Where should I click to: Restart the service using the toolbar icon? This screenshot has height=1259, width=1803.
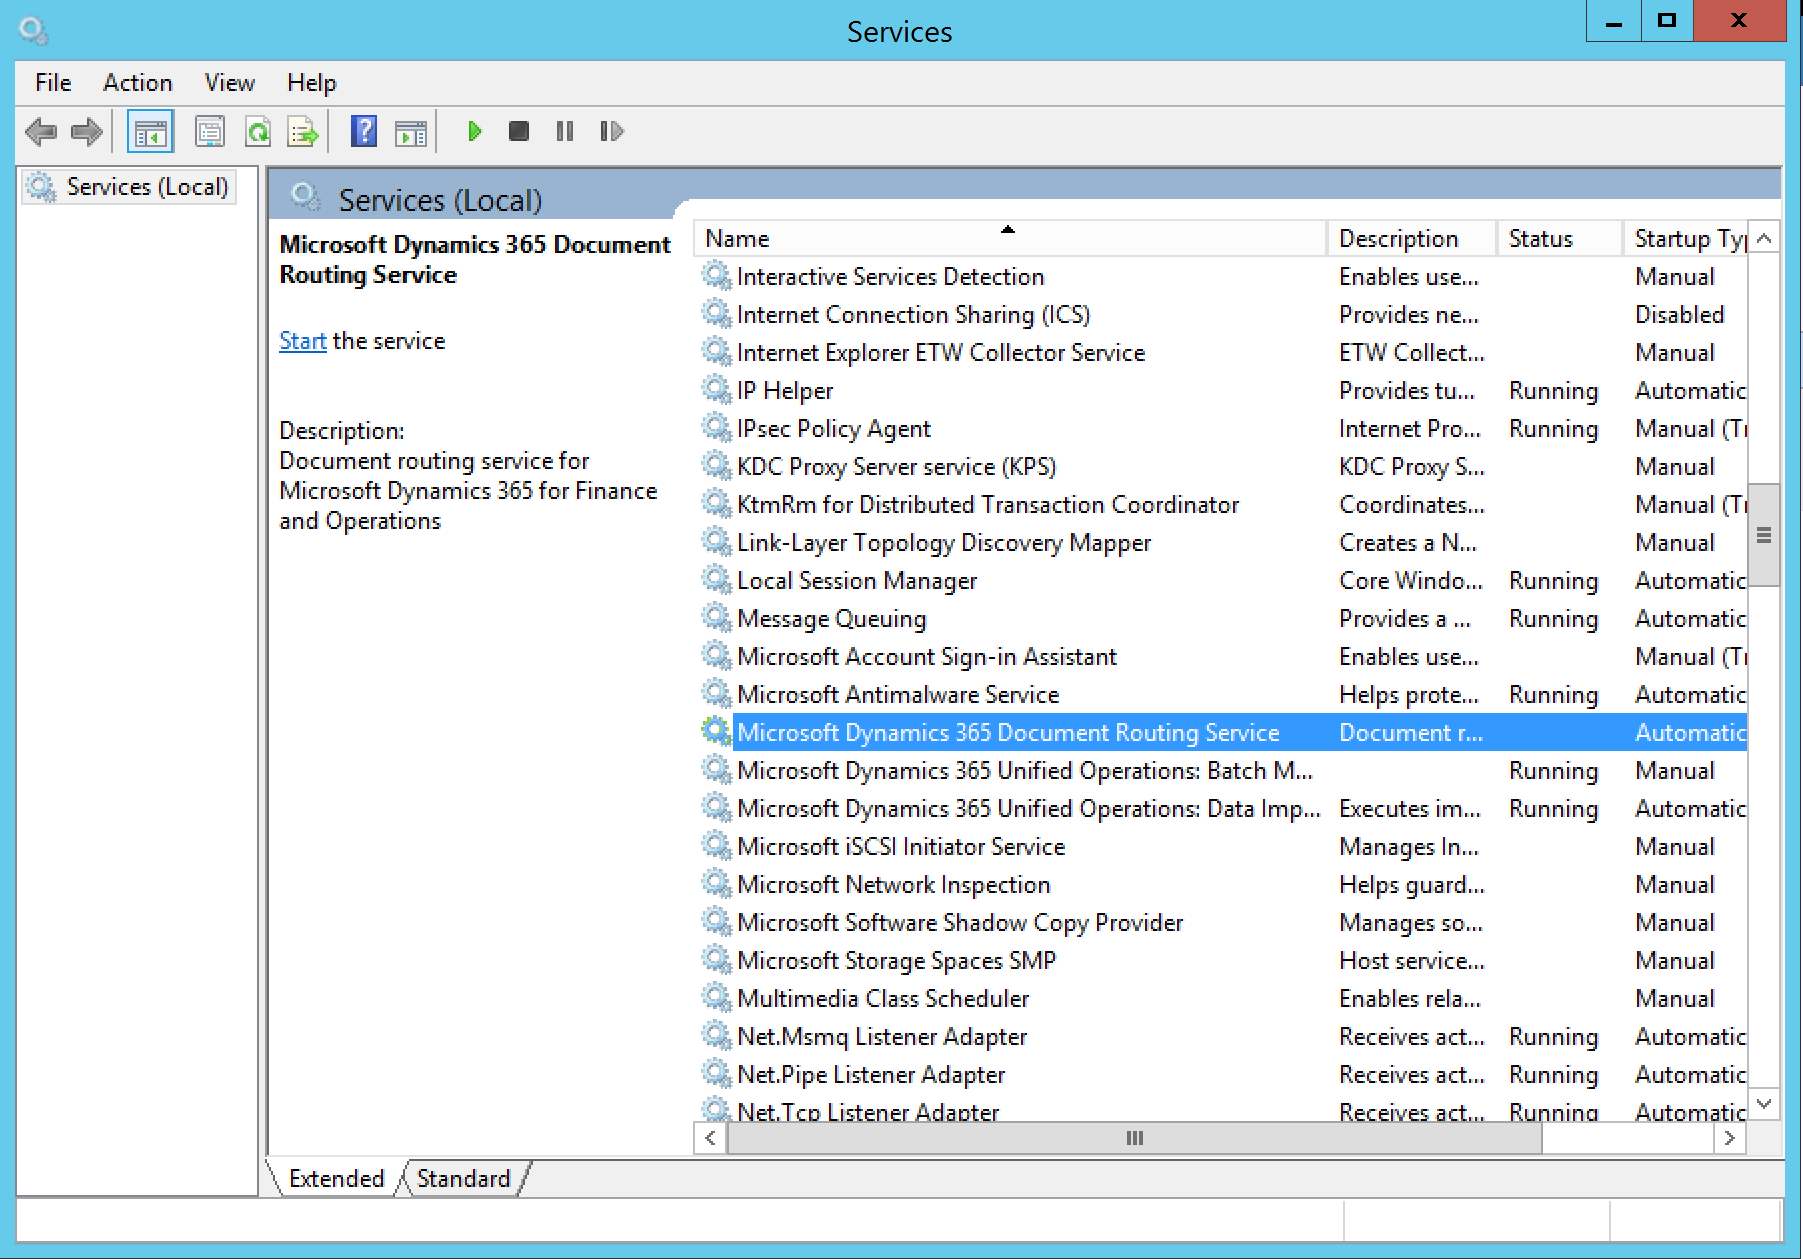pyautogui.click(x=611, y=131)
